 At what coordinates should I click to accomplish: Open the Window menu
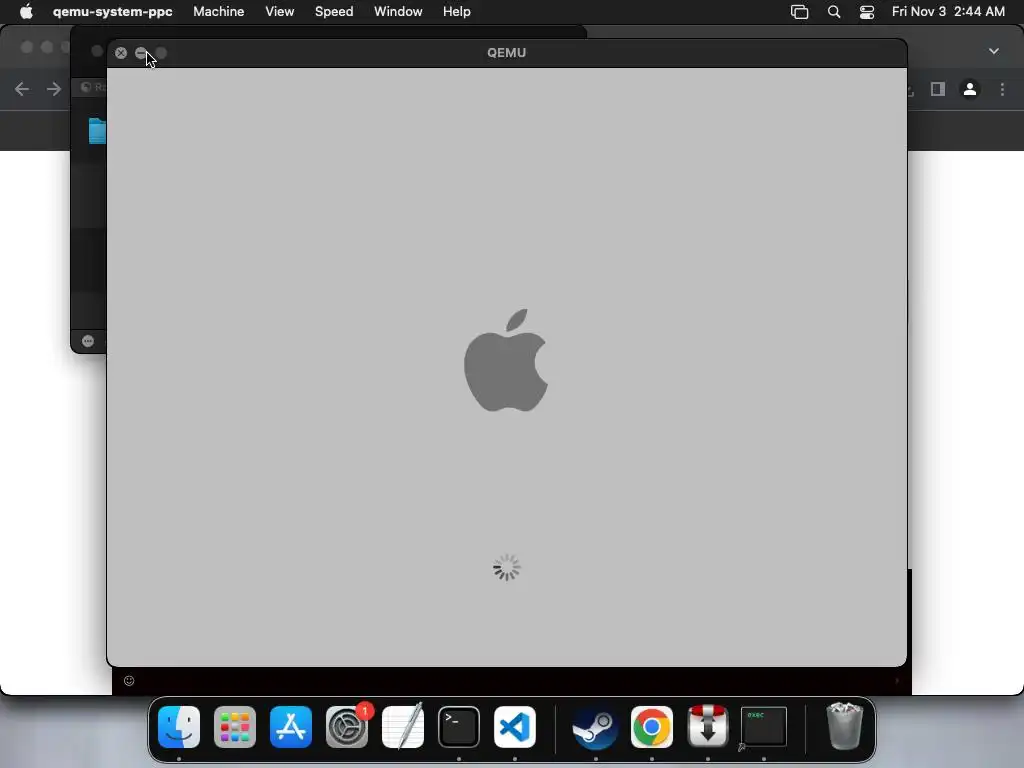tap(398, 12)
